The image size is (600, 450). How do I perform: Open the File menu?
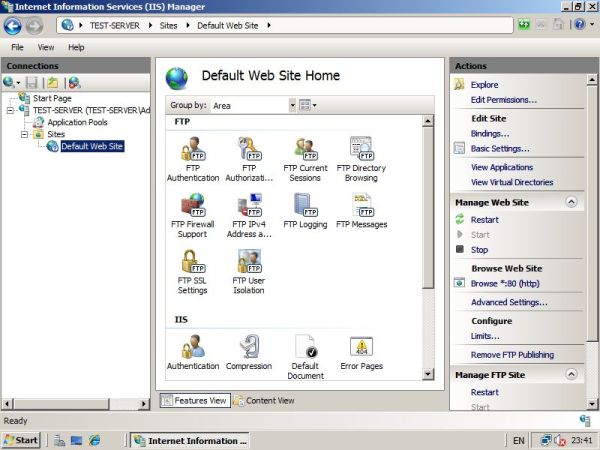(17, 47)
